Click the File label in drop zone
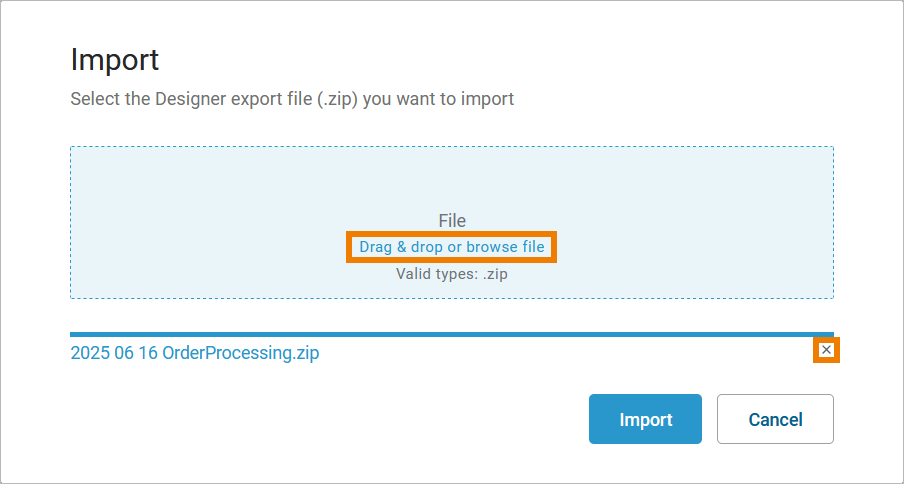The height and width of the screenshot is (484, 904). 452,221
